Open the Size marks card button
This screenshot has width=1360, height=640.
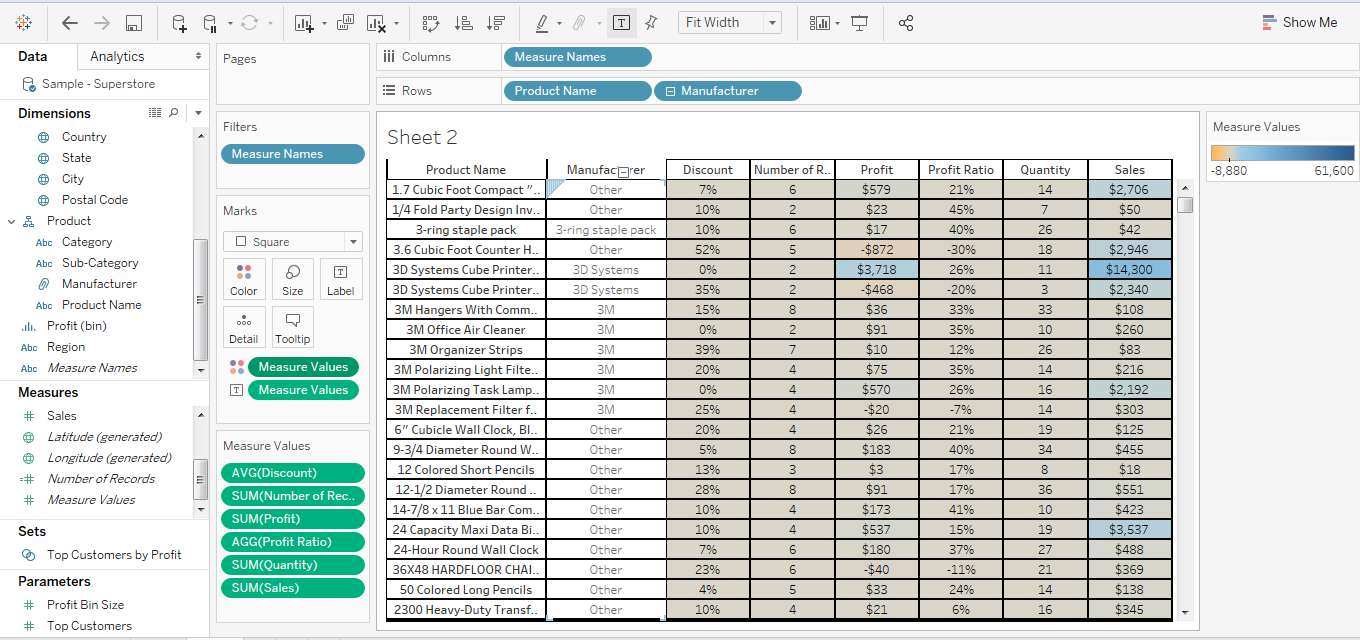[293, 280]
